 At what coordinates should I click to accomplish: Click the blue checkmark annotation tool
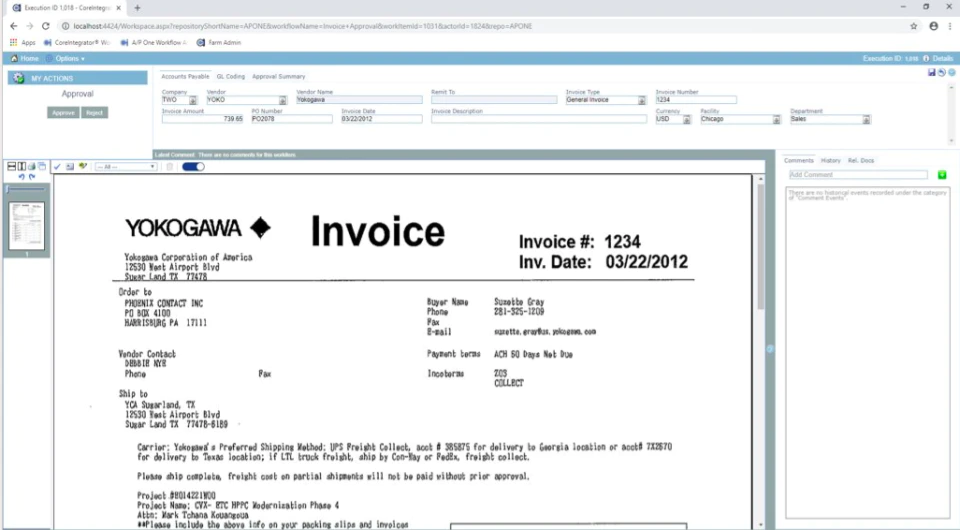(57, 166)
